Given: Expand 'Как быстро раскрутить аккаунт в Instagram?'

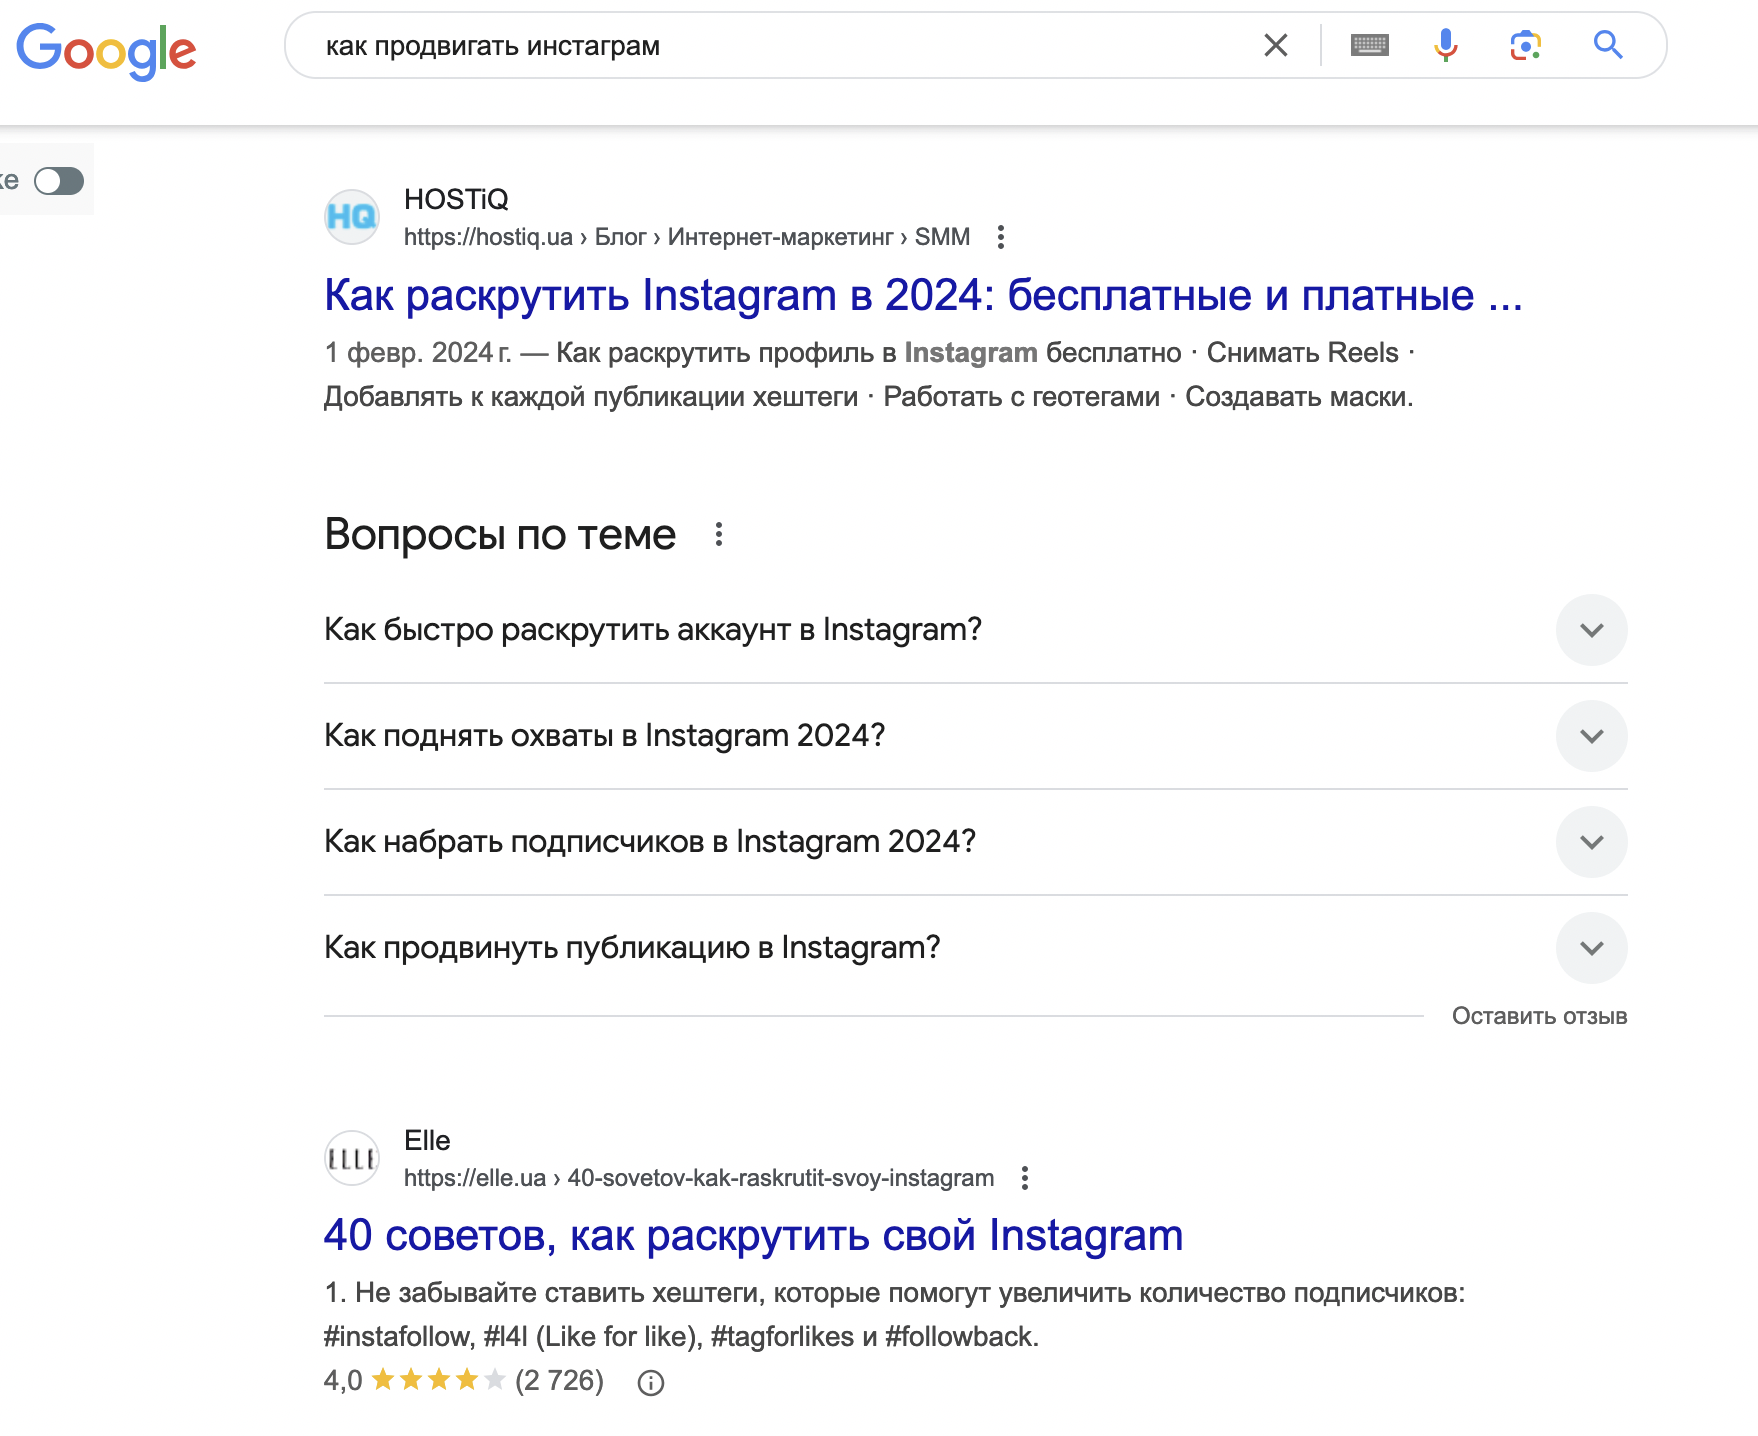Looking at the screenshot, I should point(1591,630).
